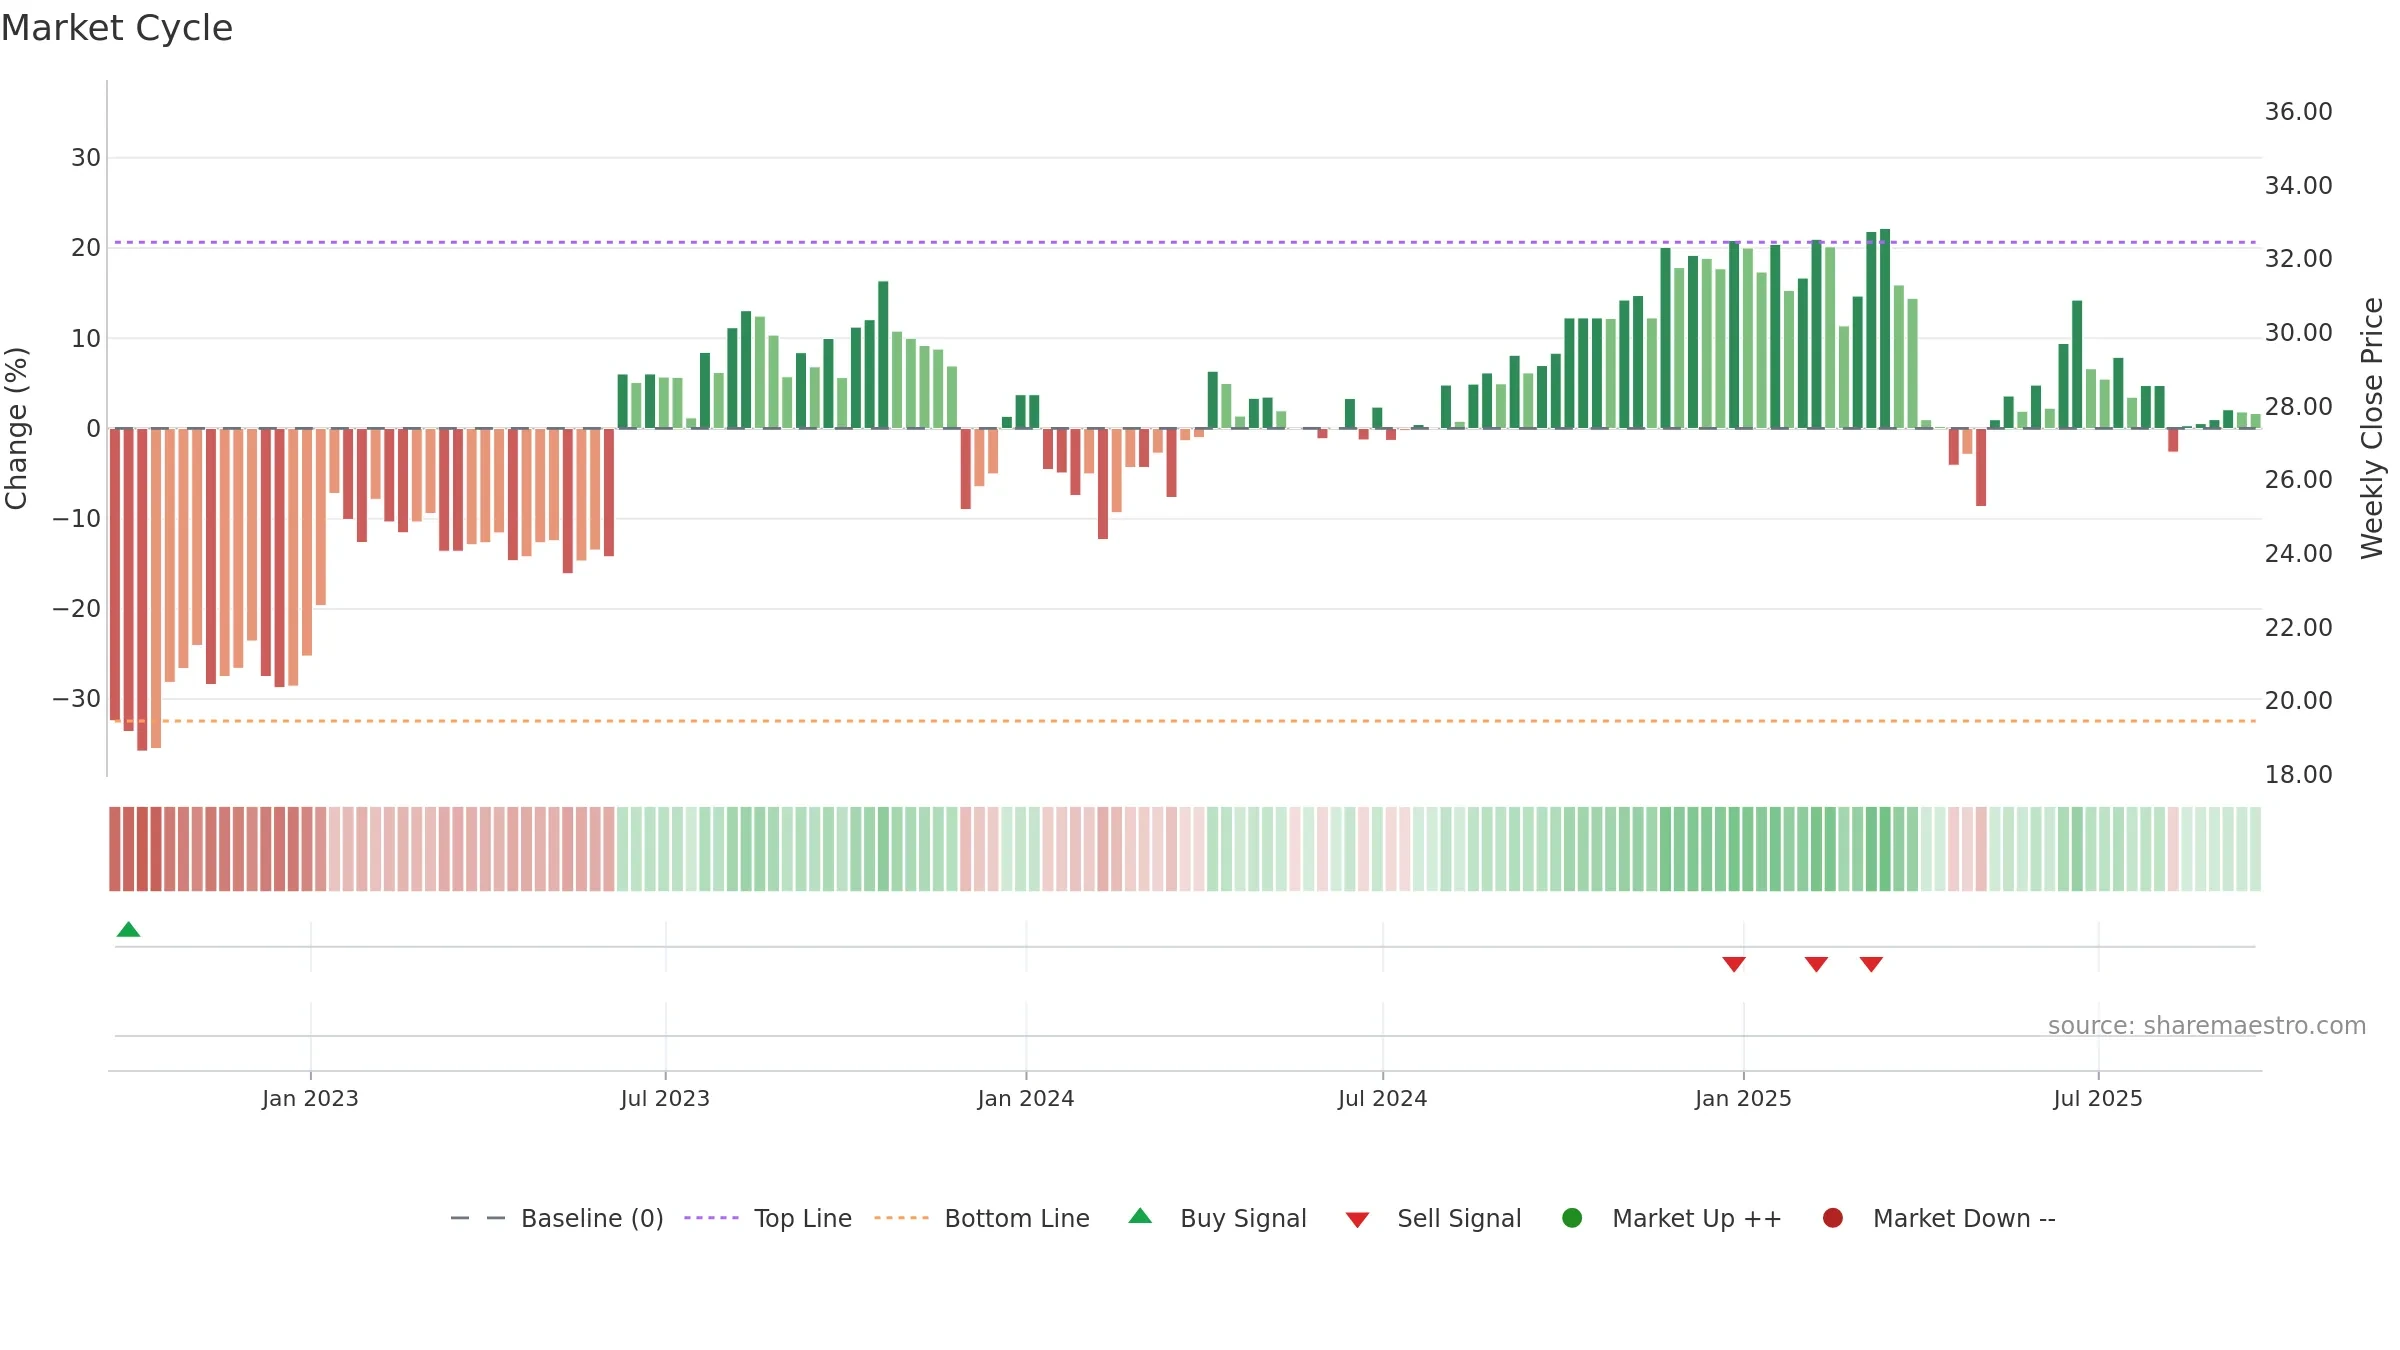Click the first Sell Signal marker near Jan 2025

click(1734, 964)
